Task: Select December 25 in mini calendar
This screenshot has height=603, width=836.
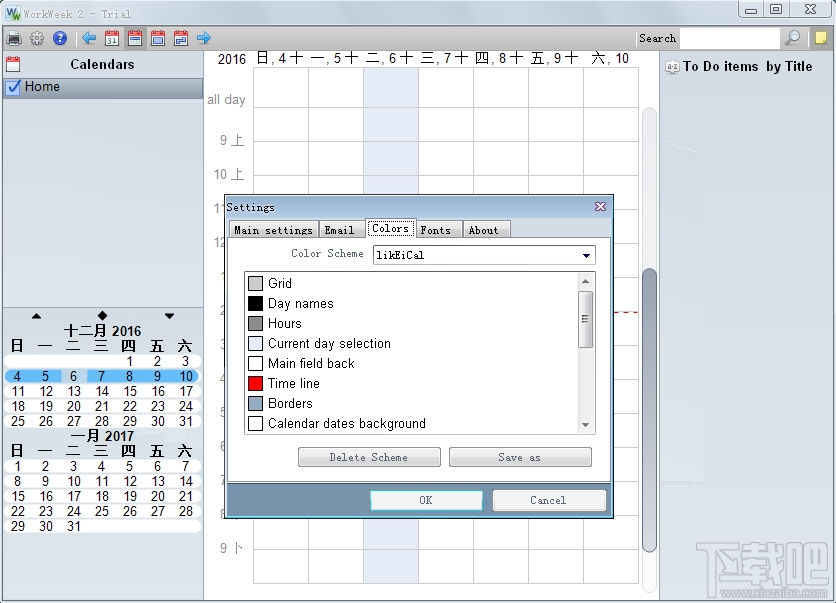Action: click(18, 421)
